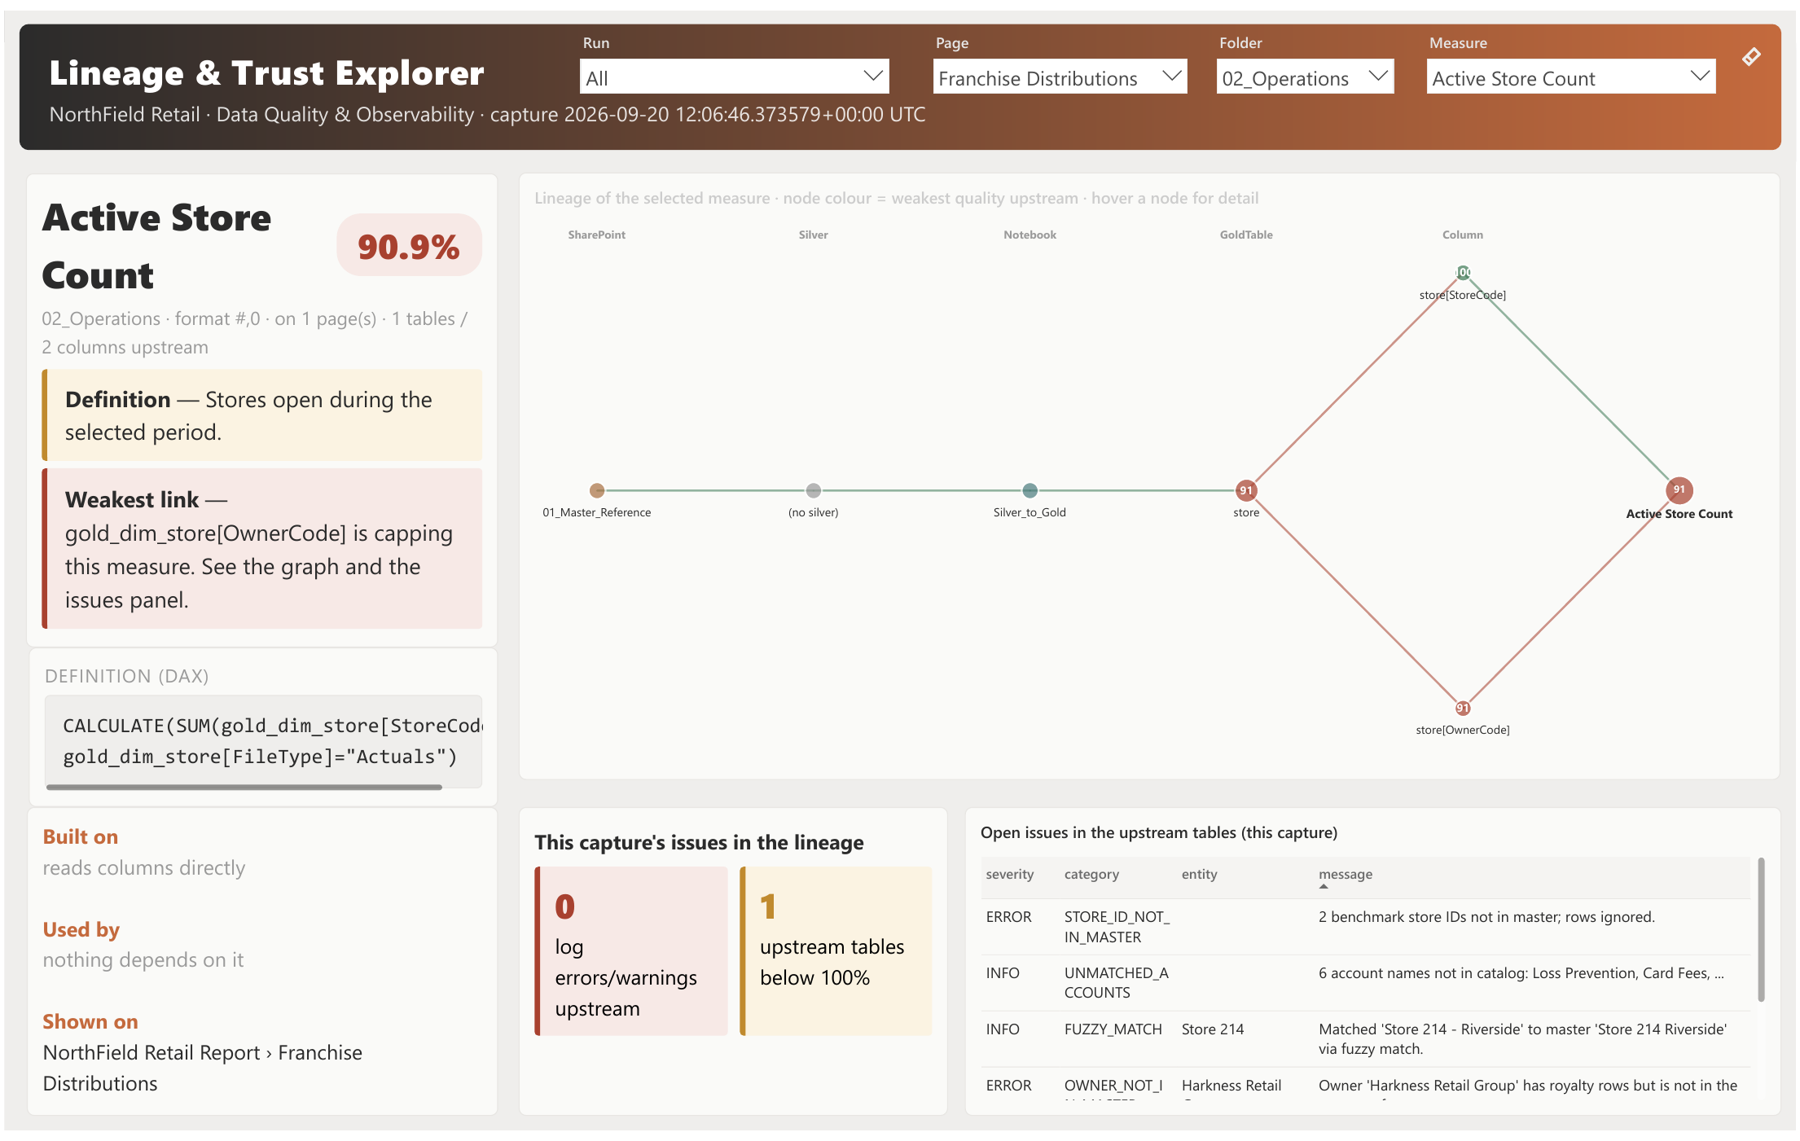Click the 'nothing depends on it' text

(143, 960)
